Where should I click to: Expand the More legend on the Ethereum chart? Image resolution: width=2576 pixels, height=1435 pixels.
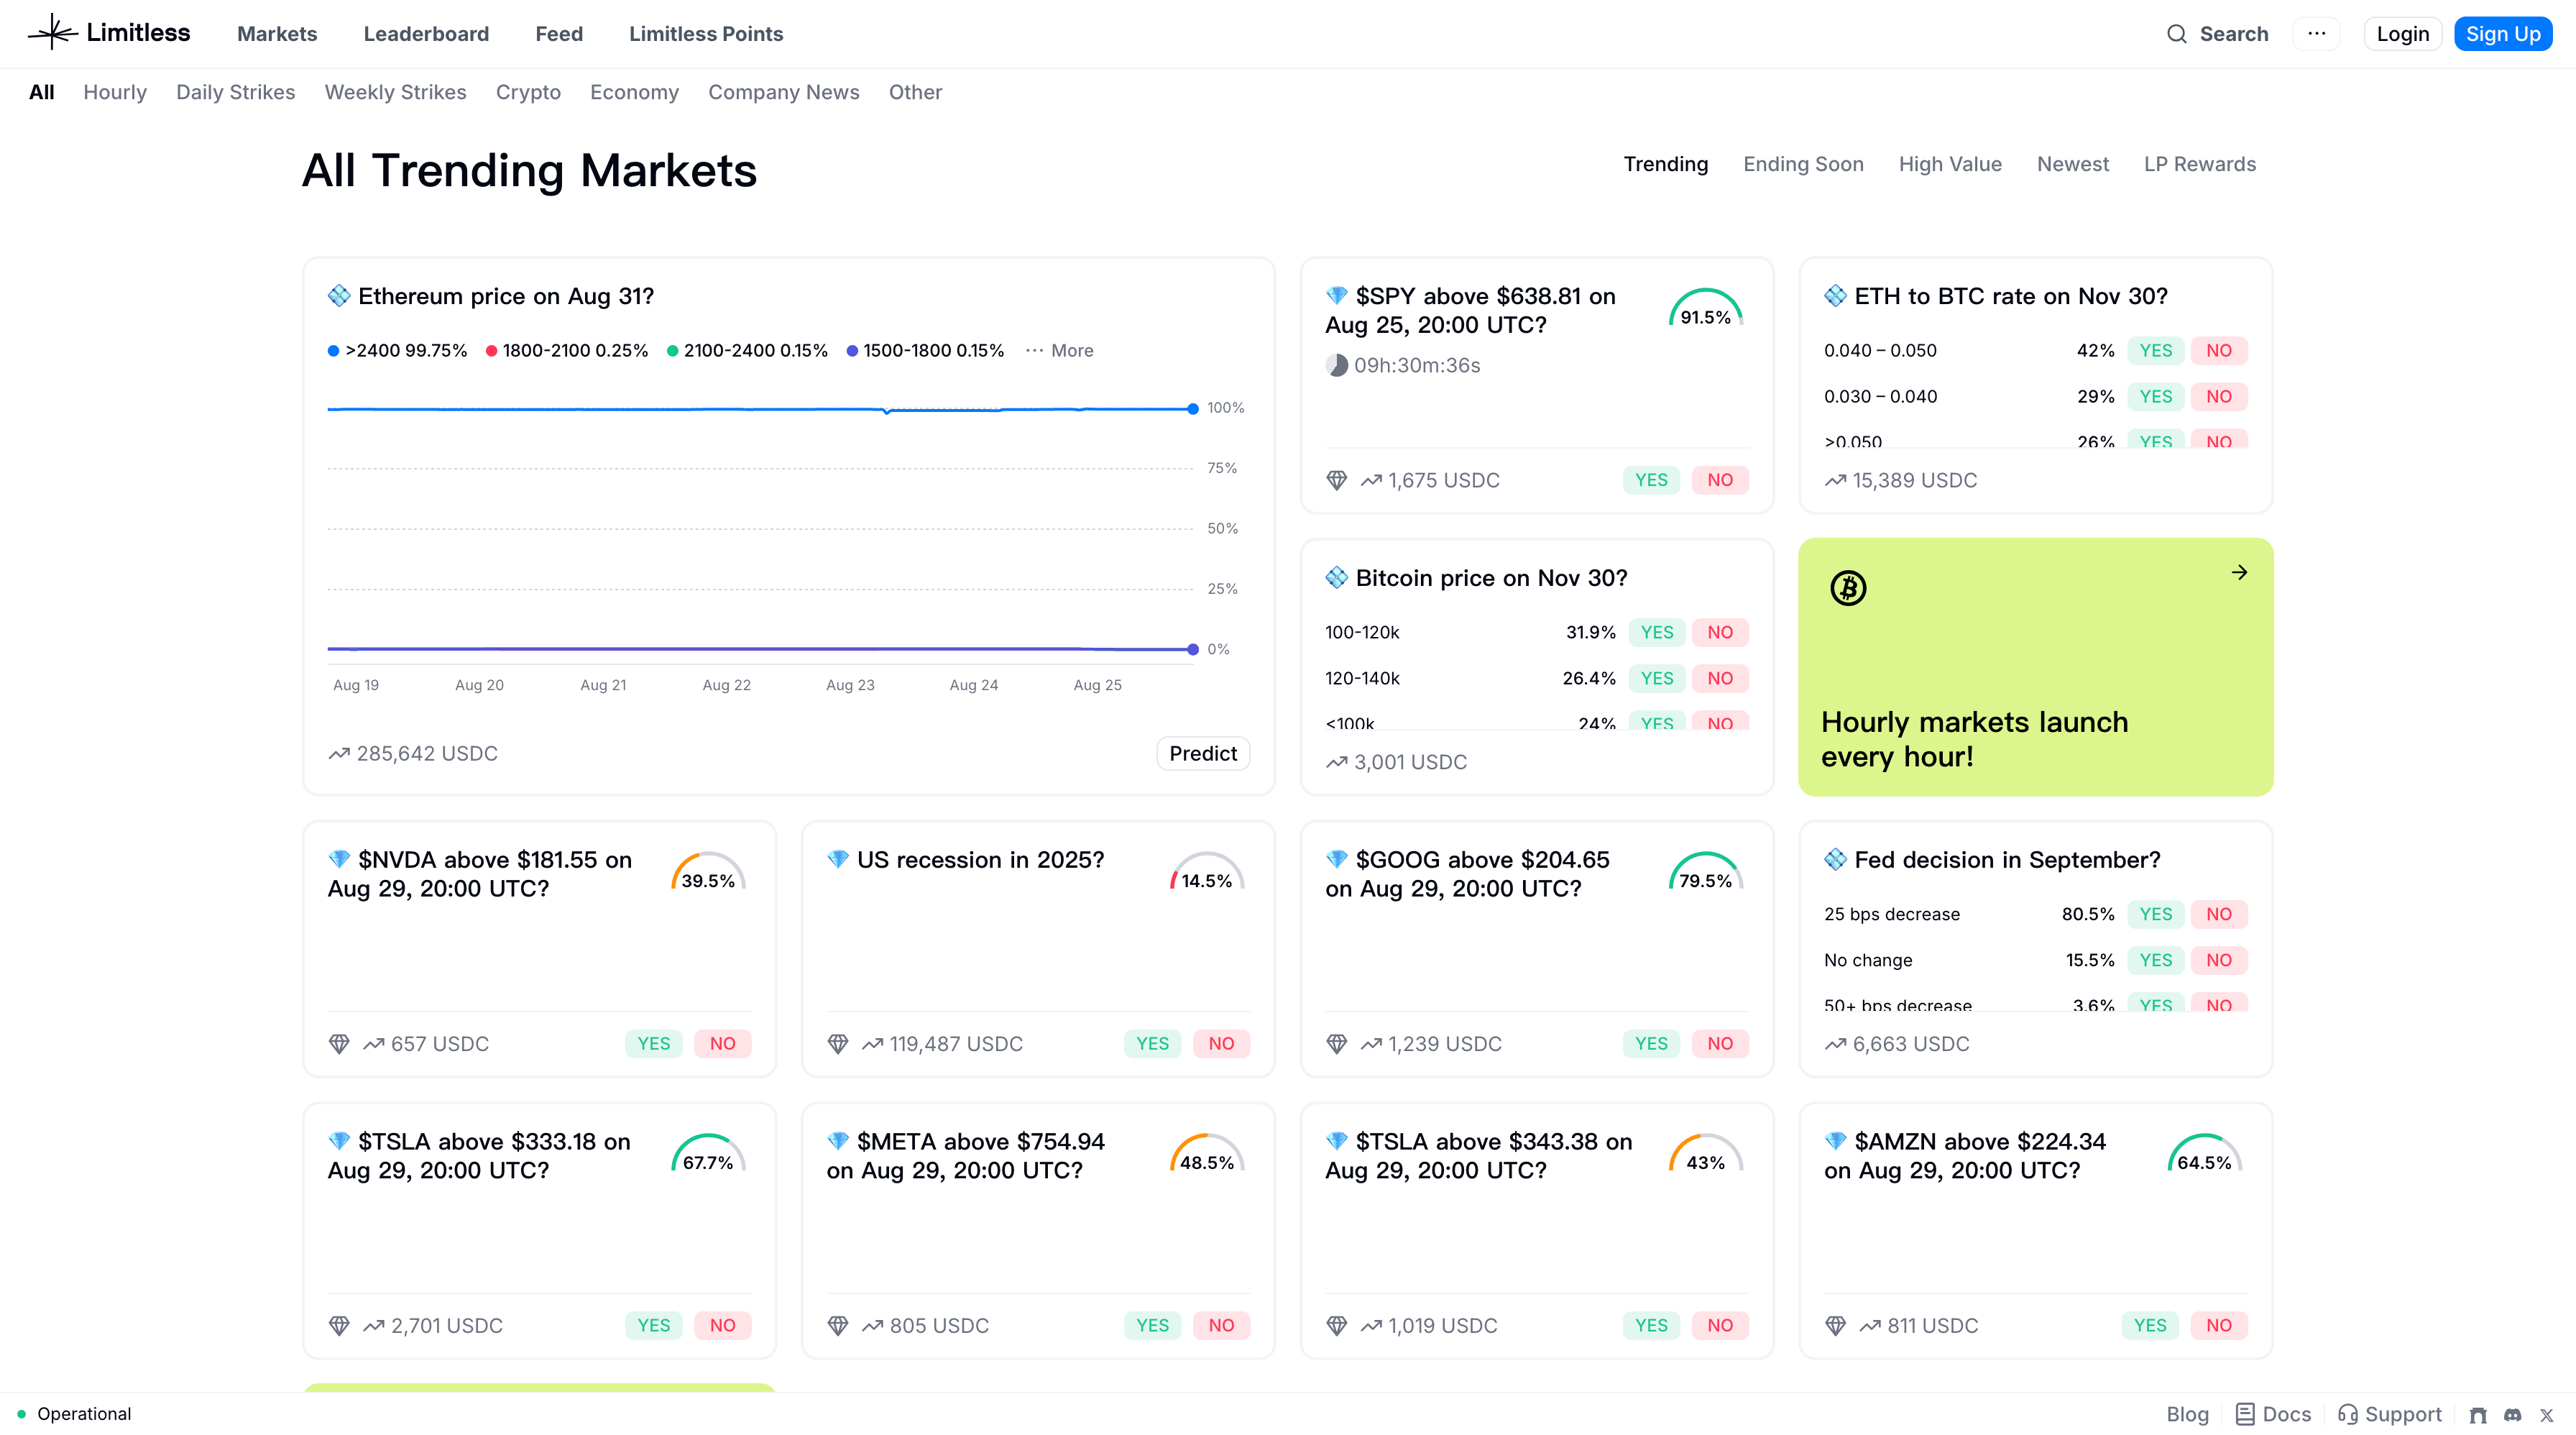click(1060, 350)
